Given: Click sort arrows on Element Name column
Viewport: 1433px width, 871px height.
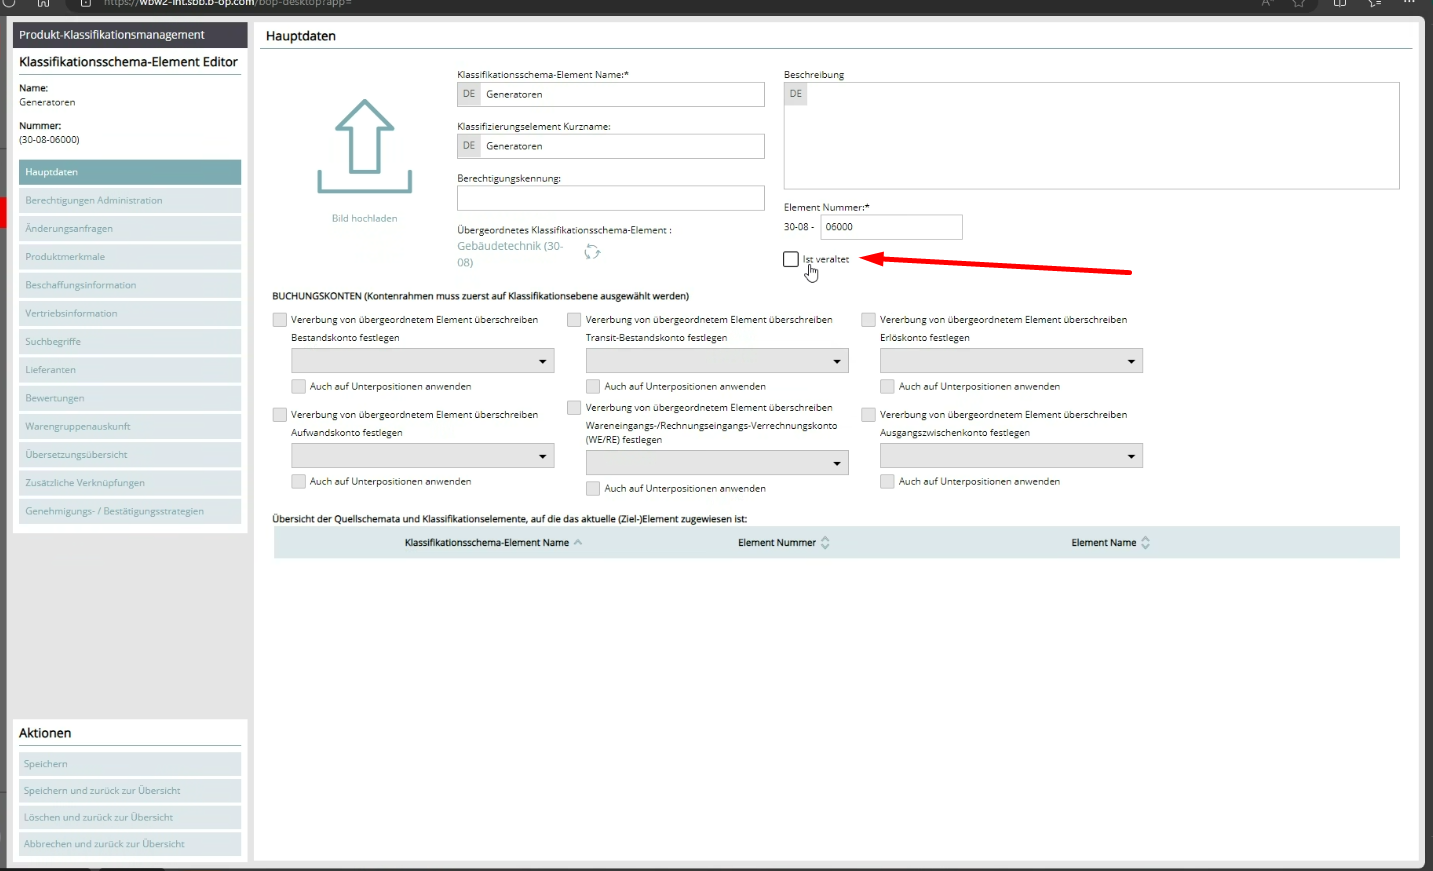Looking at the screenshot, I should click(x=1145, y=543).
